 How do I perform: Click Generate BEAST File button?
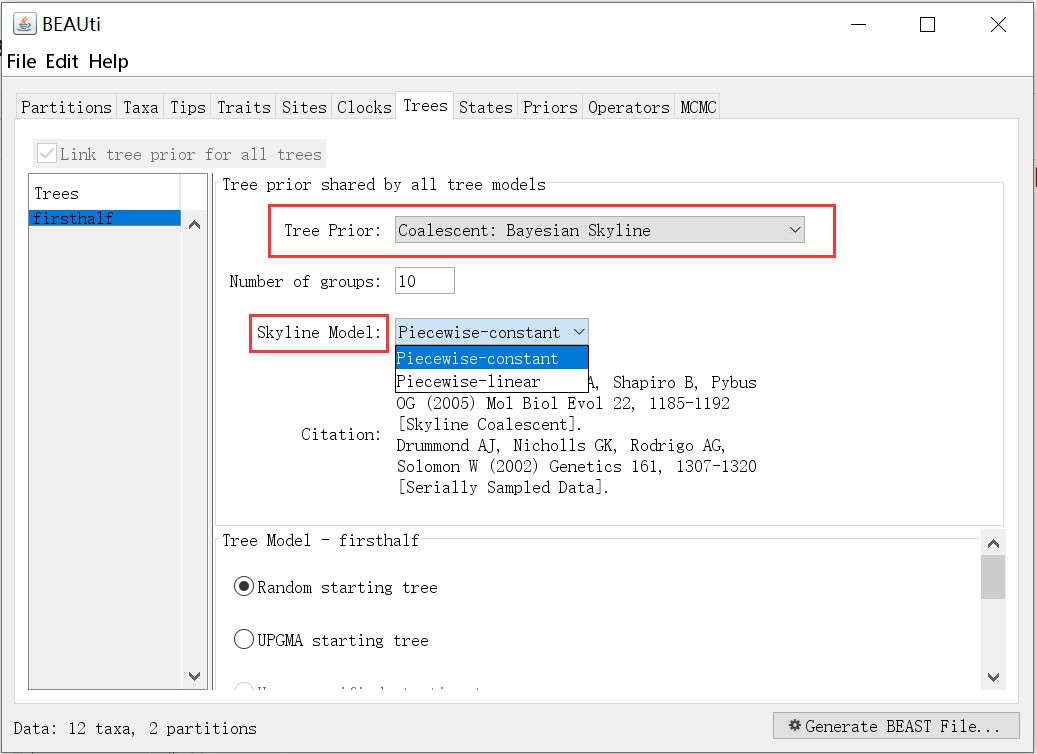(x=896, y=726)
